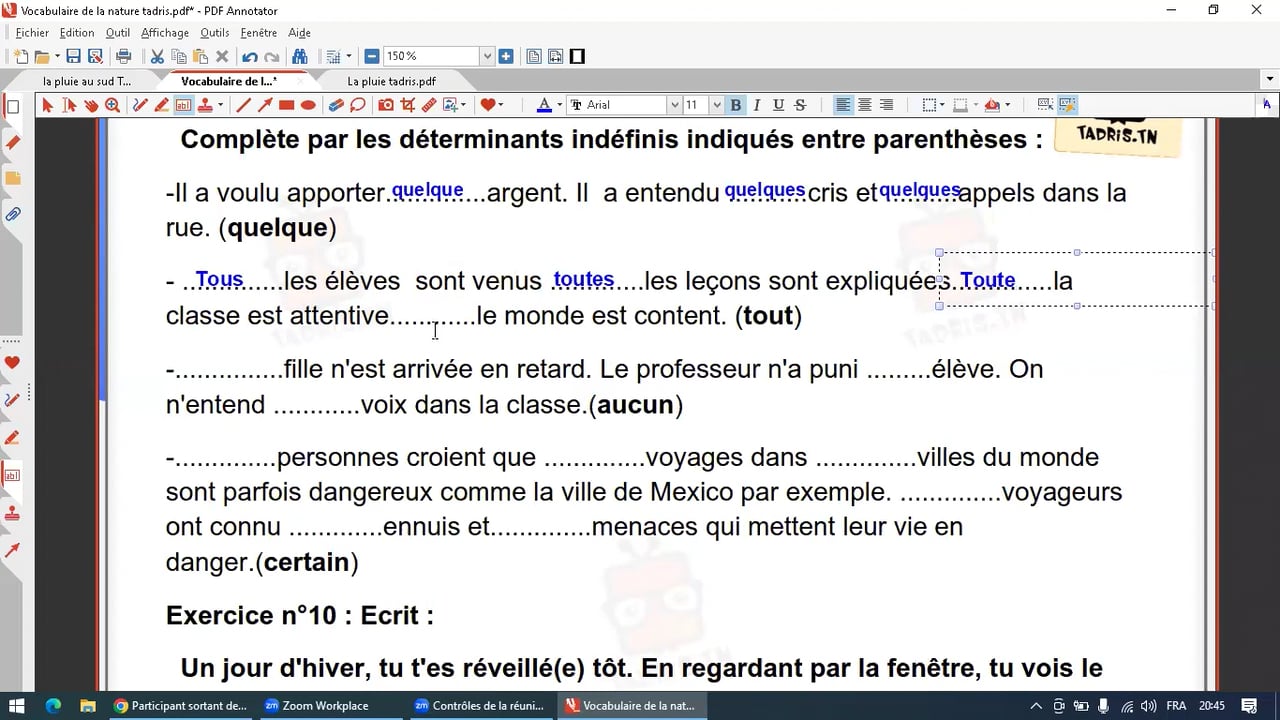Select the Stamp tool
Image resolution: width=1280 pixels, height=720 pixels.
tap(205, 105)
